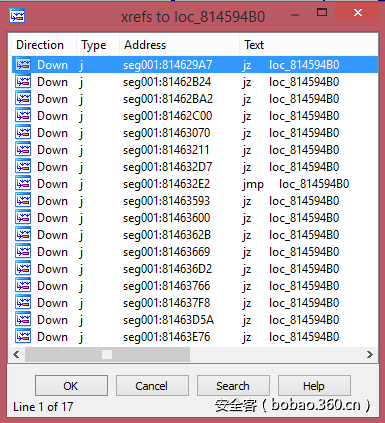385x423 pixels.
Task: Click the xref icon for row seg001:814637F8
Action: 23,303
